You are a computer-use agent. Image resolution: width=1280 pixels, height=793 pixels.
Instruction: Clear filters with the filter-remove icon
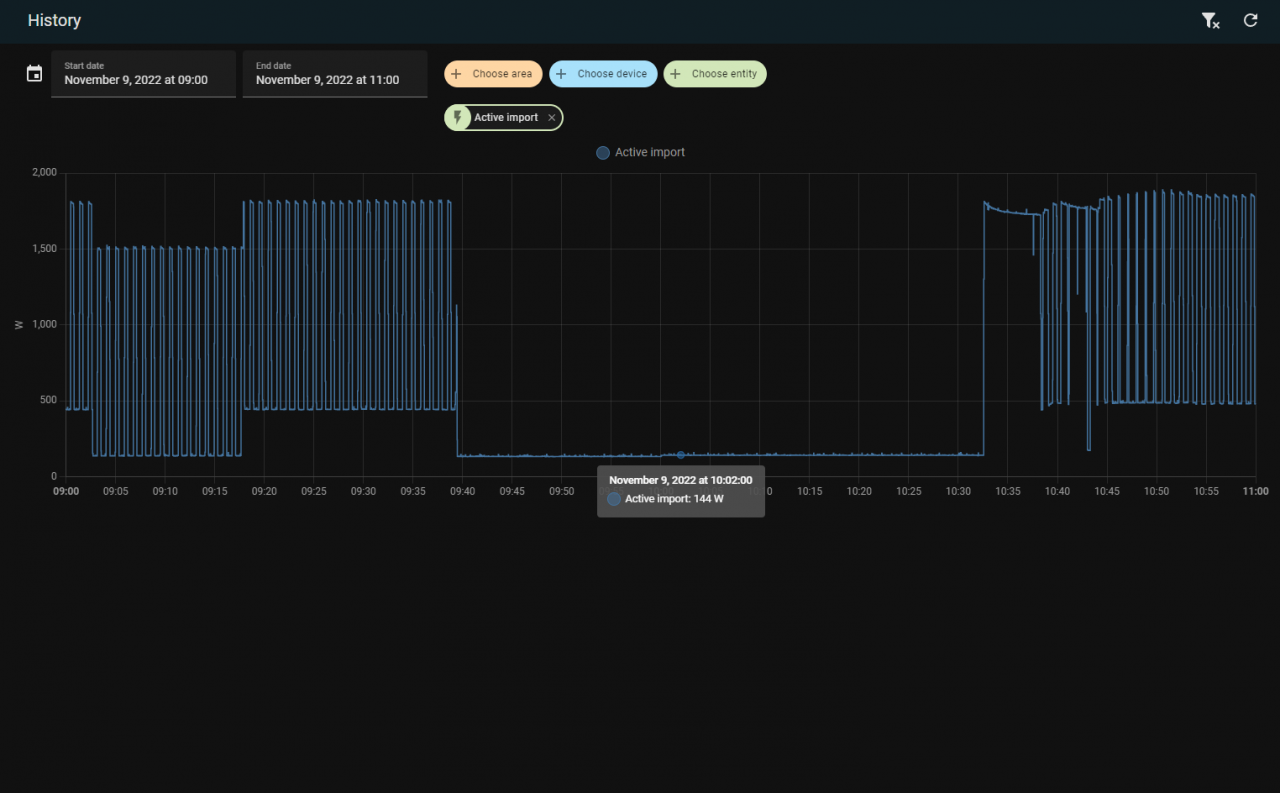1210,21
